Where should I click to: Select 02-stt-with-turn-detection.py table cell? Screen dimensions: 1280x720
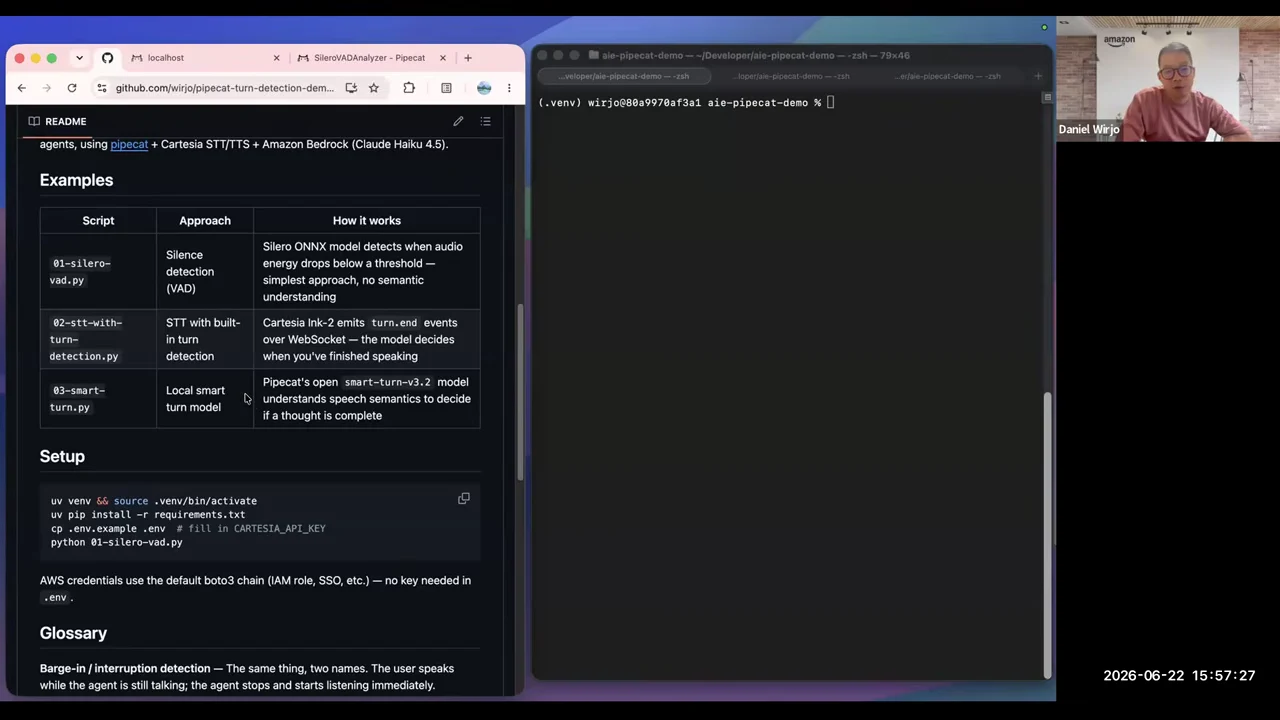[x=98, y=339]
